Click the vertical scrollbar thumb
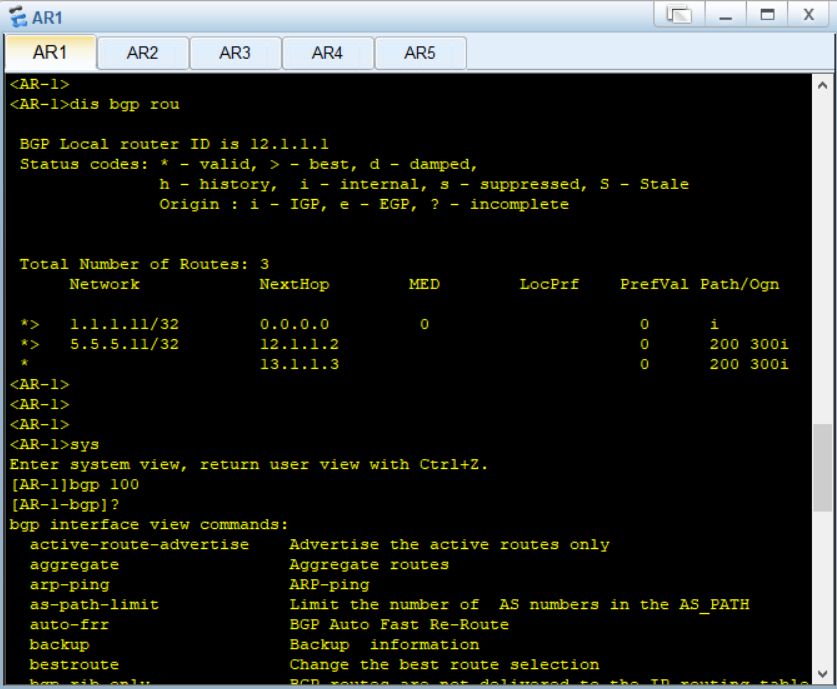 pyautogui.click(x=822, y=468)
